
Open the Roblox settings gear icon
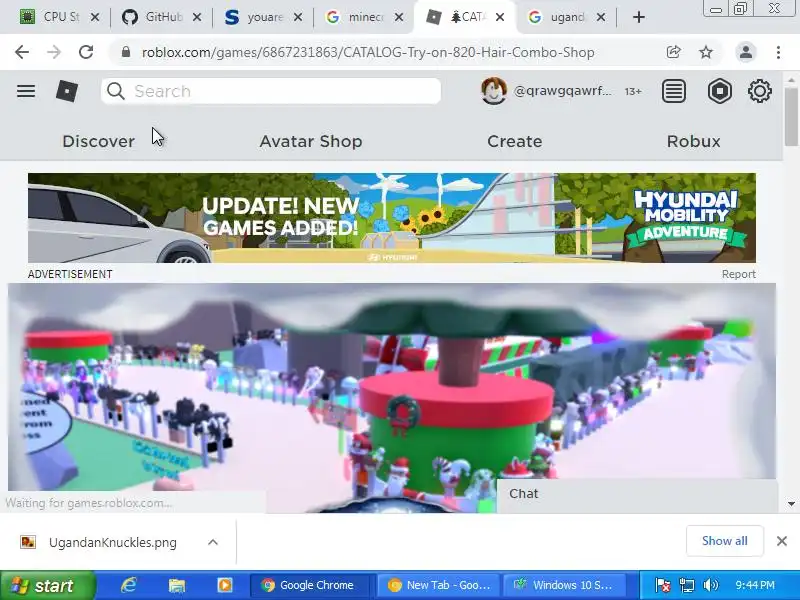760,91
